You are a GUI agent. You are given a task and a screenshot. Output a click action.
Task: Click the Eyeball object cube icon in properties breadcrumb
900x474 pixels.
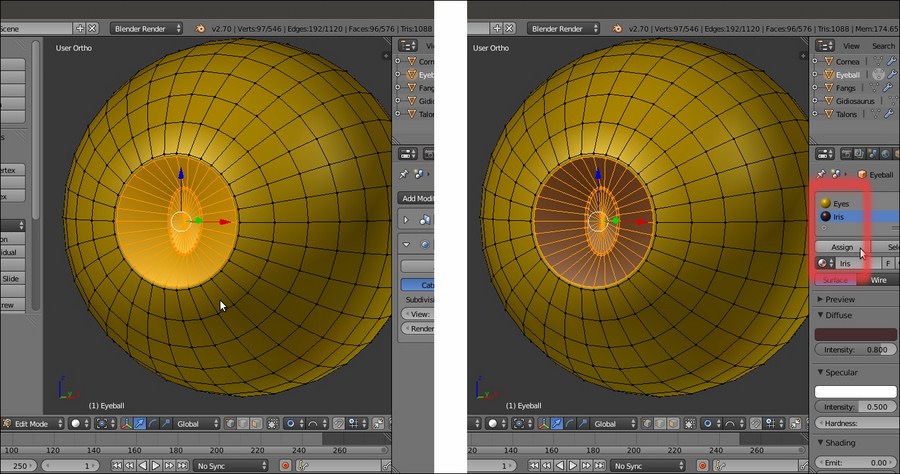tap(861, 174)
